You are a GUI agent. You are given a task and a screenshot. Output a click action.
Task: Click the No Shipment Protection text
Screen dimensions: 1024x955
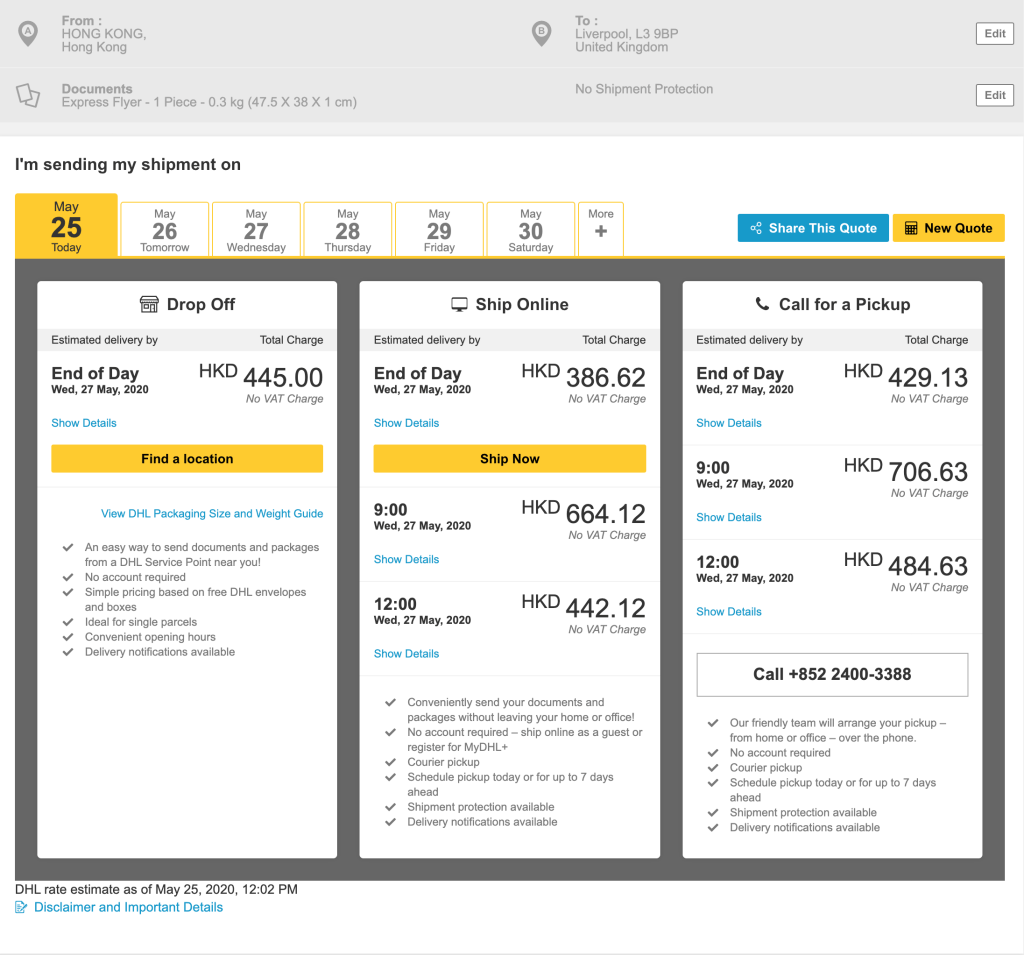pyautogui.click(x=644, y=89)
